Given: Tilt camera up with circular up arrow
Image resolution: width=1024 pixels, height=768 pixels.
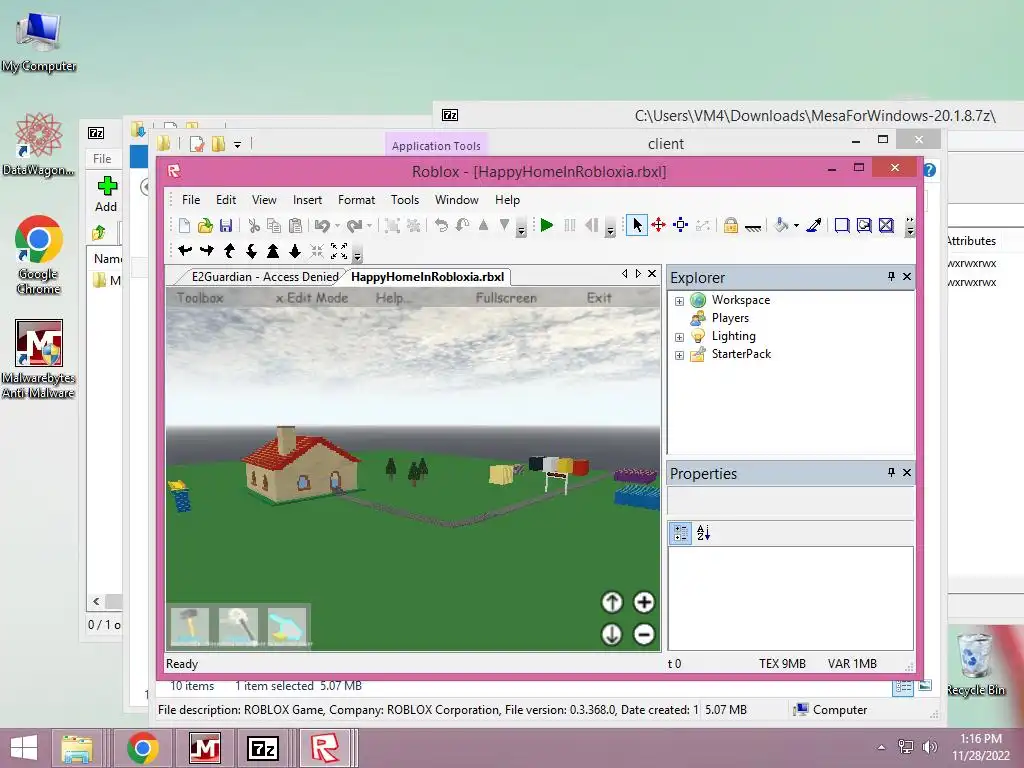Looking at the screenshot, I should click(x=612, y=602).
